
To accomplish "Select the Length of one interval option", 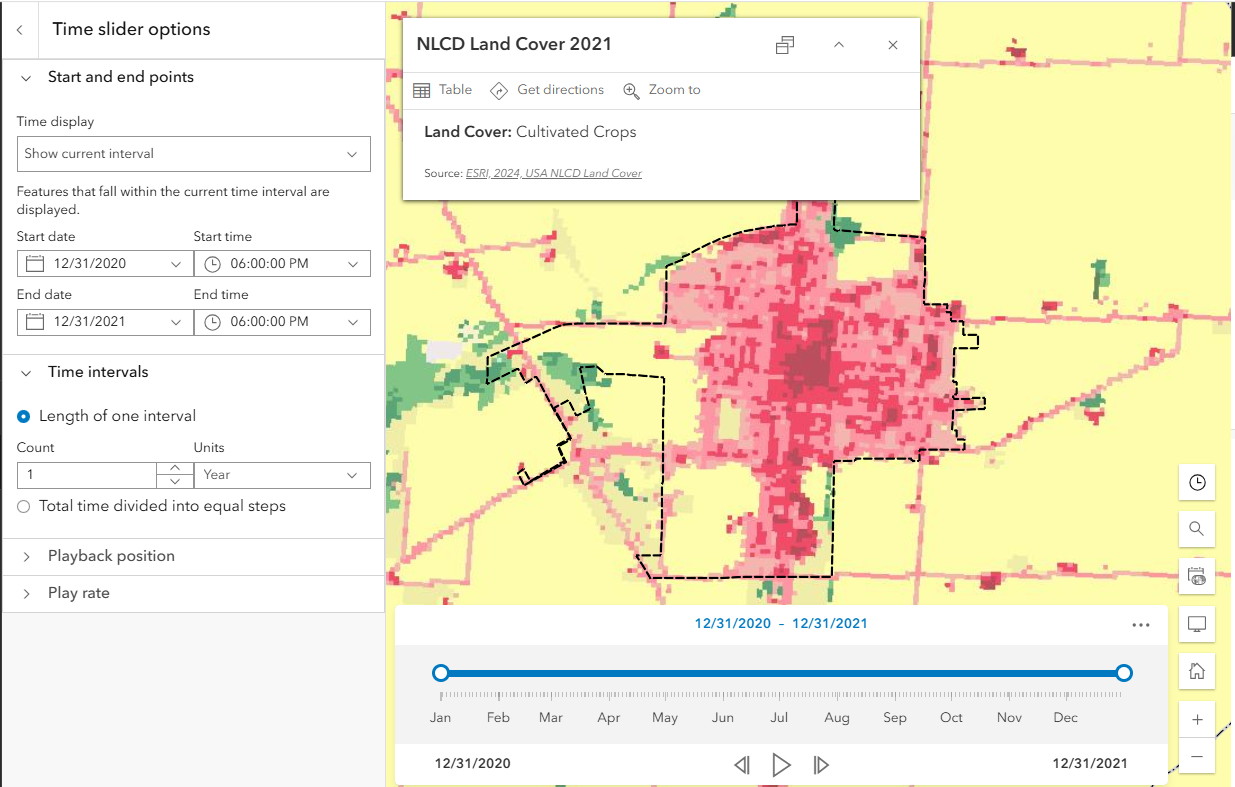I will pos(23,415).
